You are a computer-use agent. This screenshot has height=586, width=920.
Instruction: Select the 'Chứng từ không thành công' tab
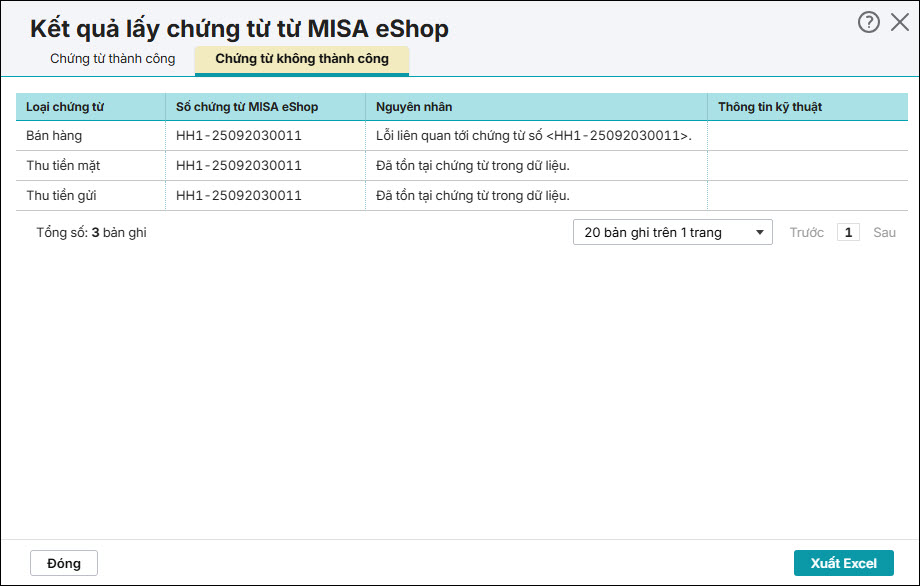pyautogui.click(x=302, y=59)
